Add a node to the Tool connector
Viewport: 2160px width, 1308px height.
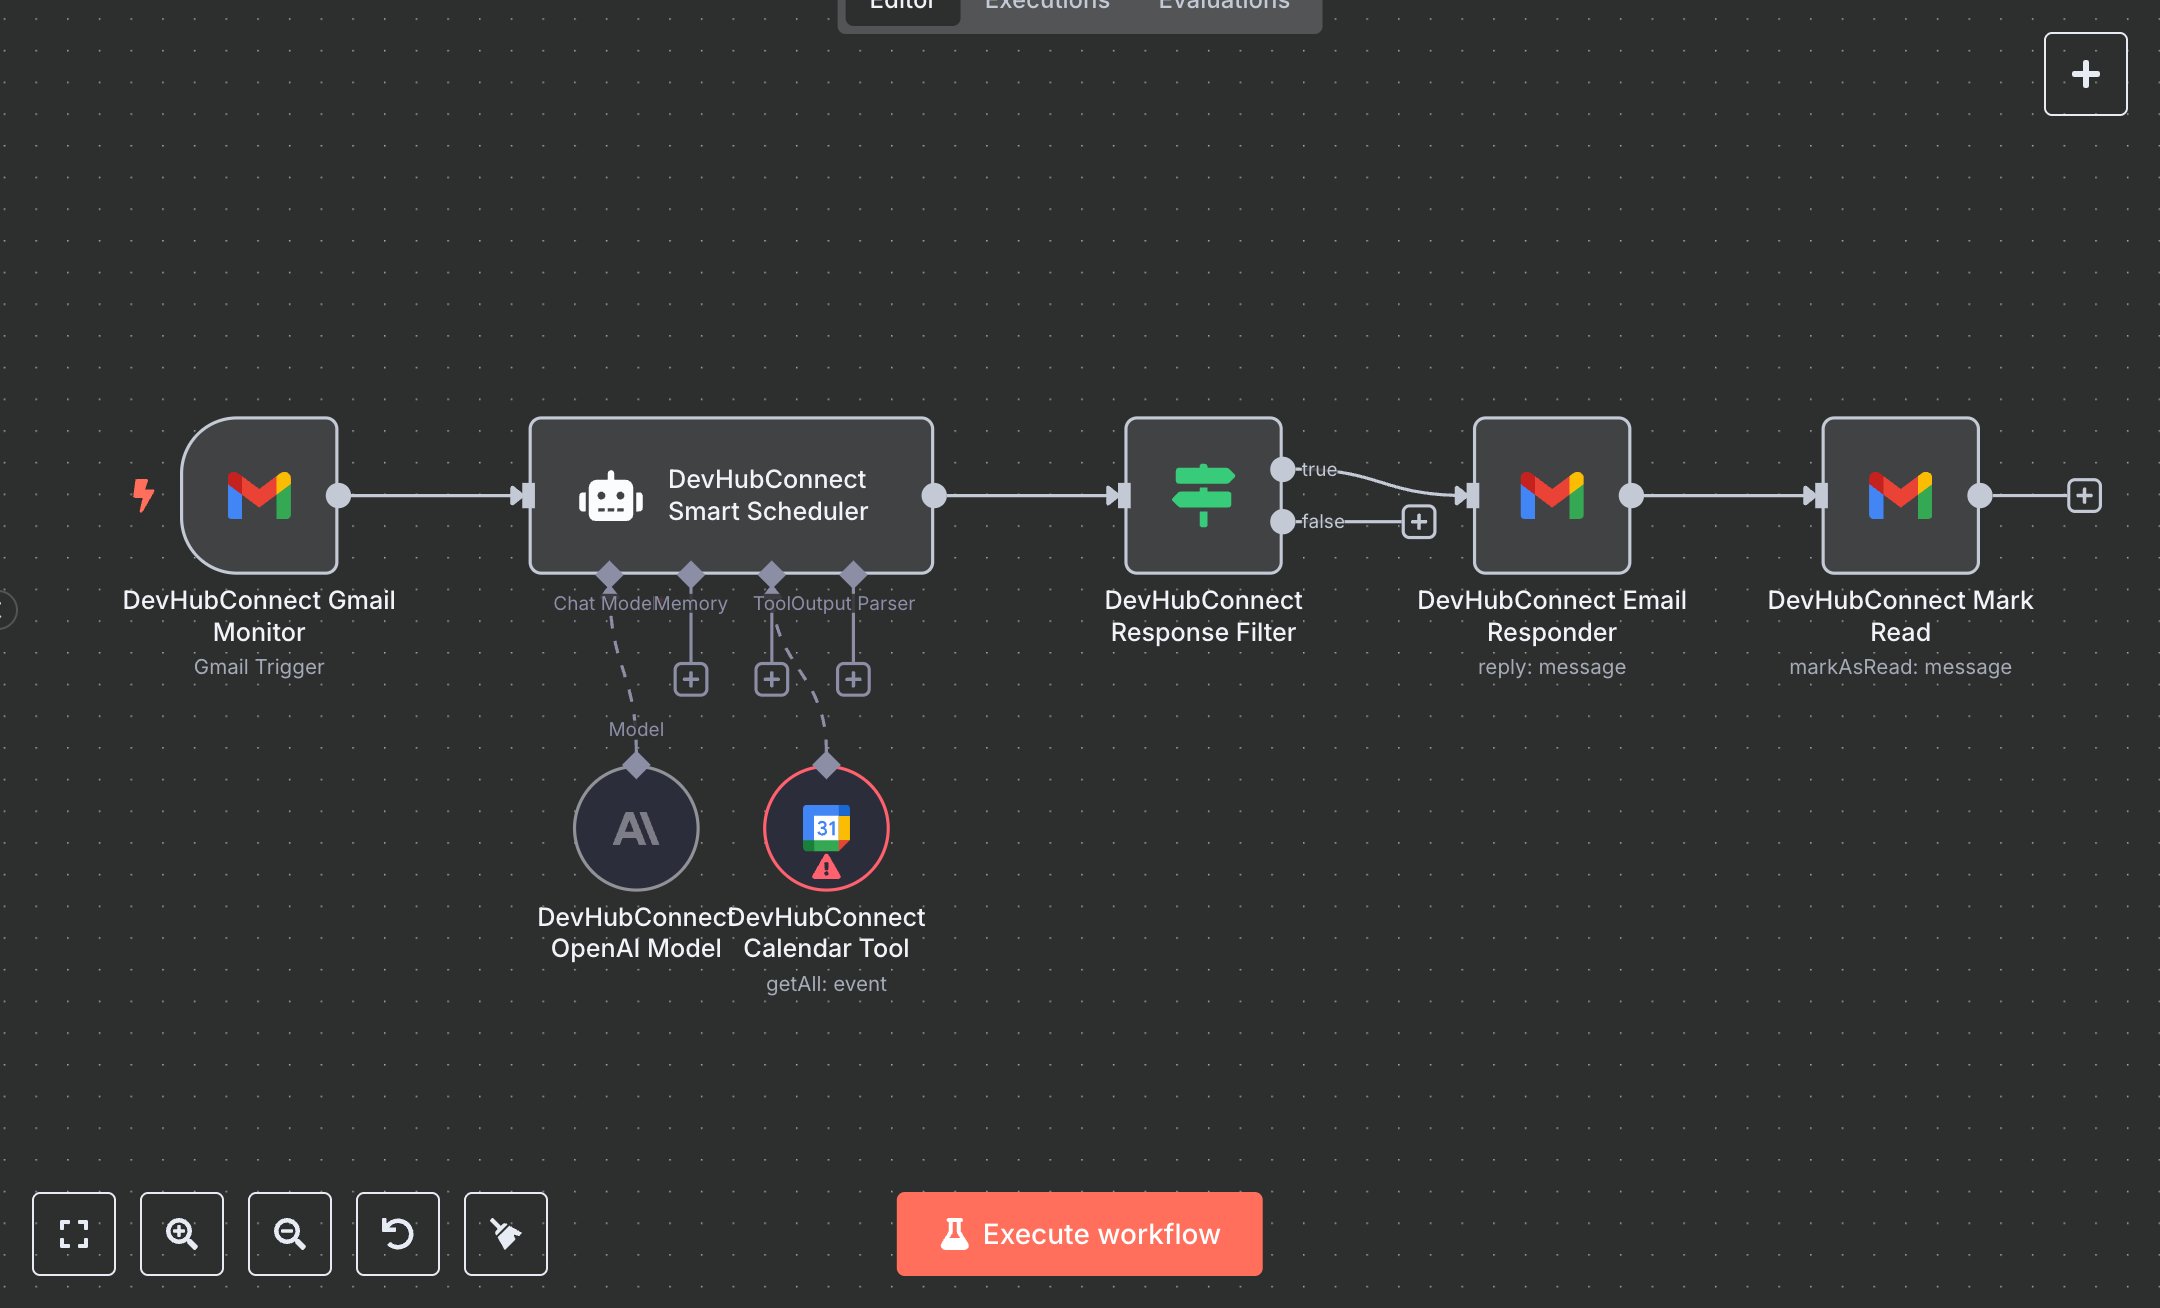click(x=772, y=680)
